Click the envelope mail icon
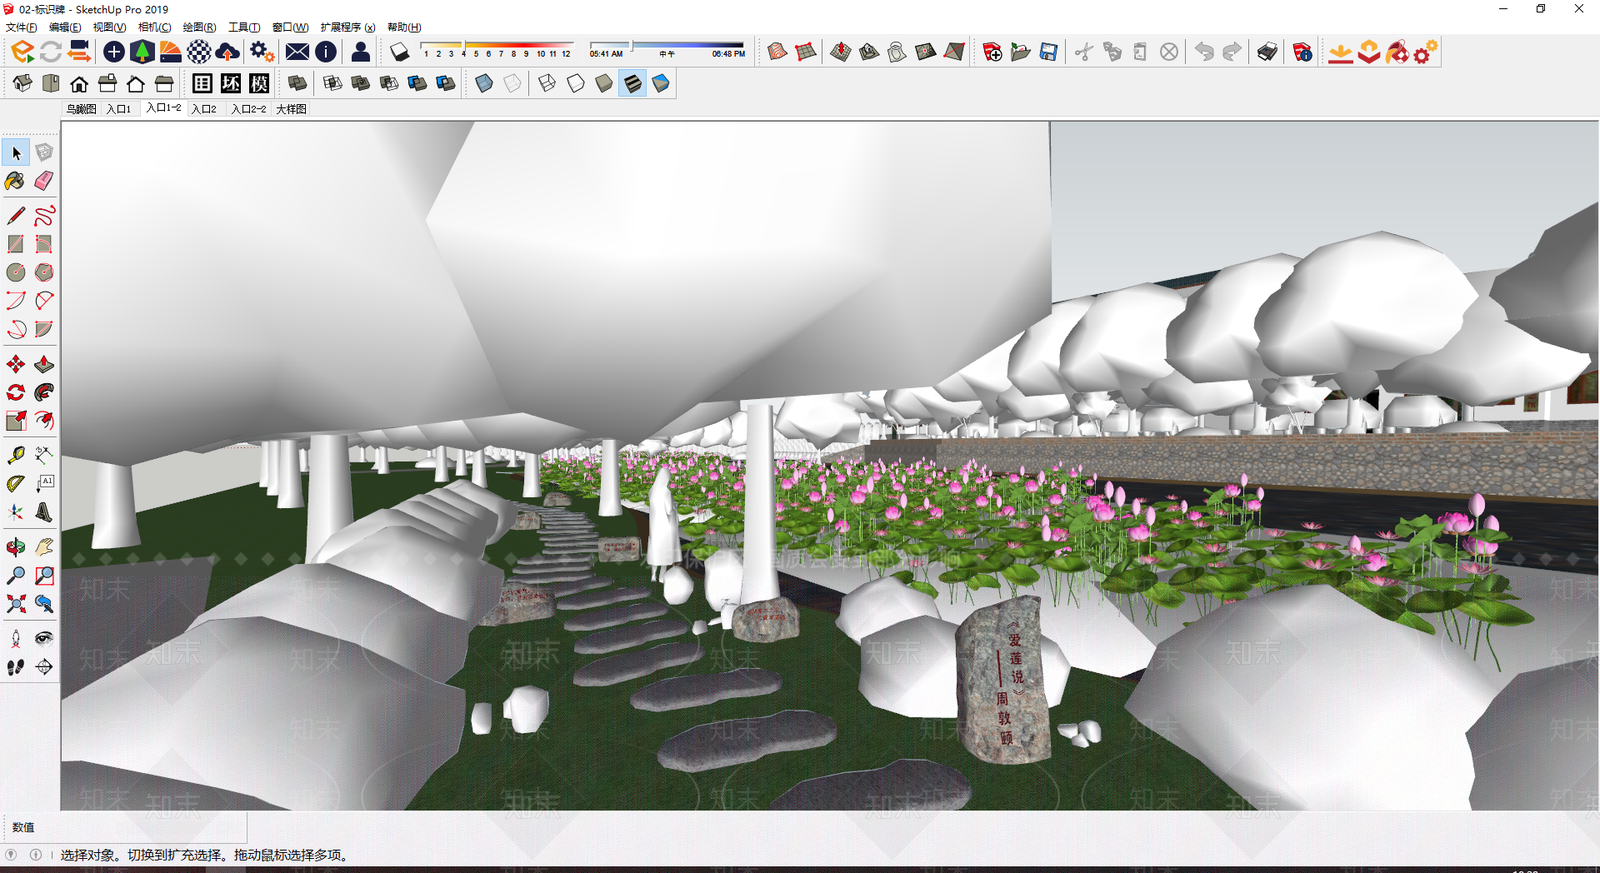 pyautogui.click(x=297, y=52)
